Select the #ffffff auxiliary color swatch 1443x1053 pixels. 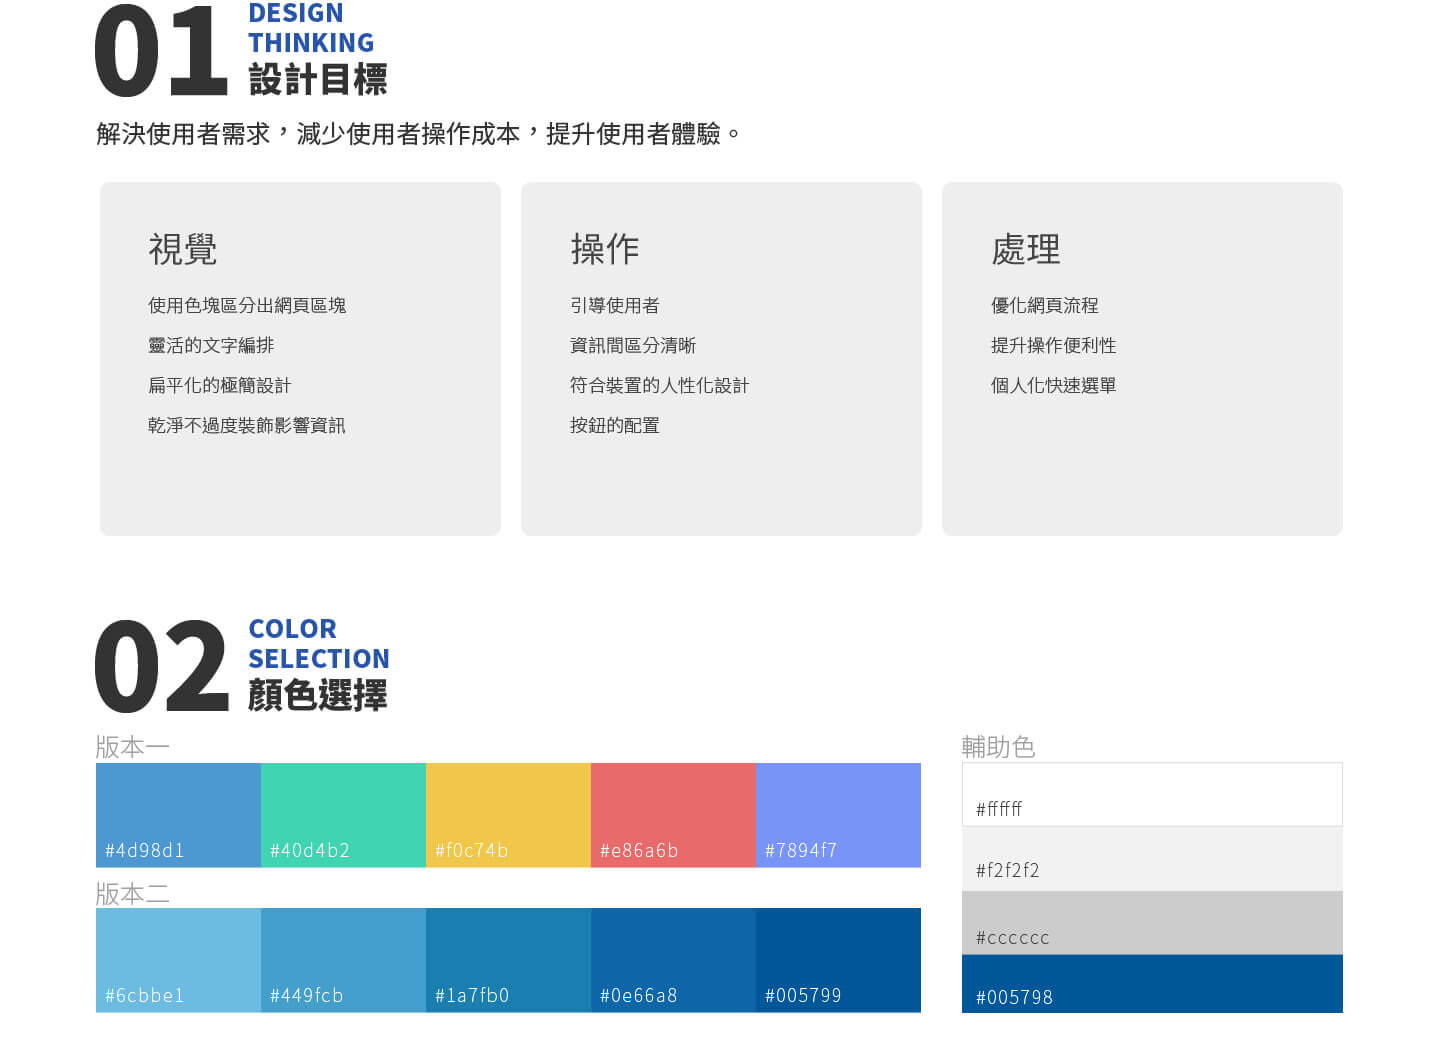pos(1151,794)
